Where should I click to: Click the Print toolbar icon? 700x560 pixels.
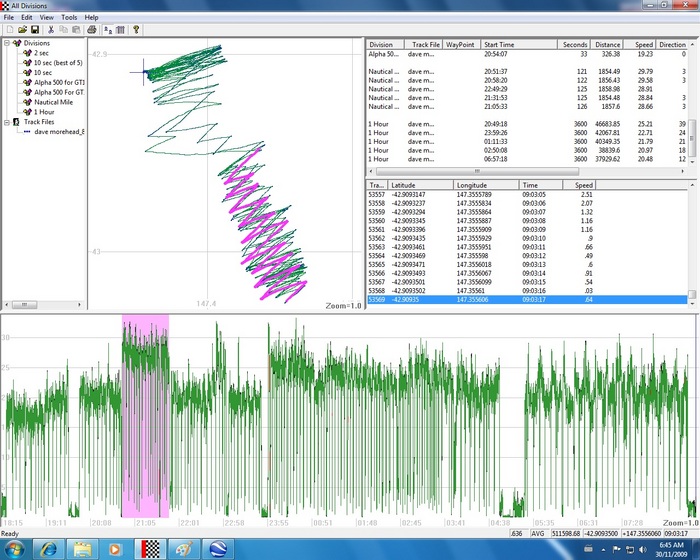click(92, 30)
